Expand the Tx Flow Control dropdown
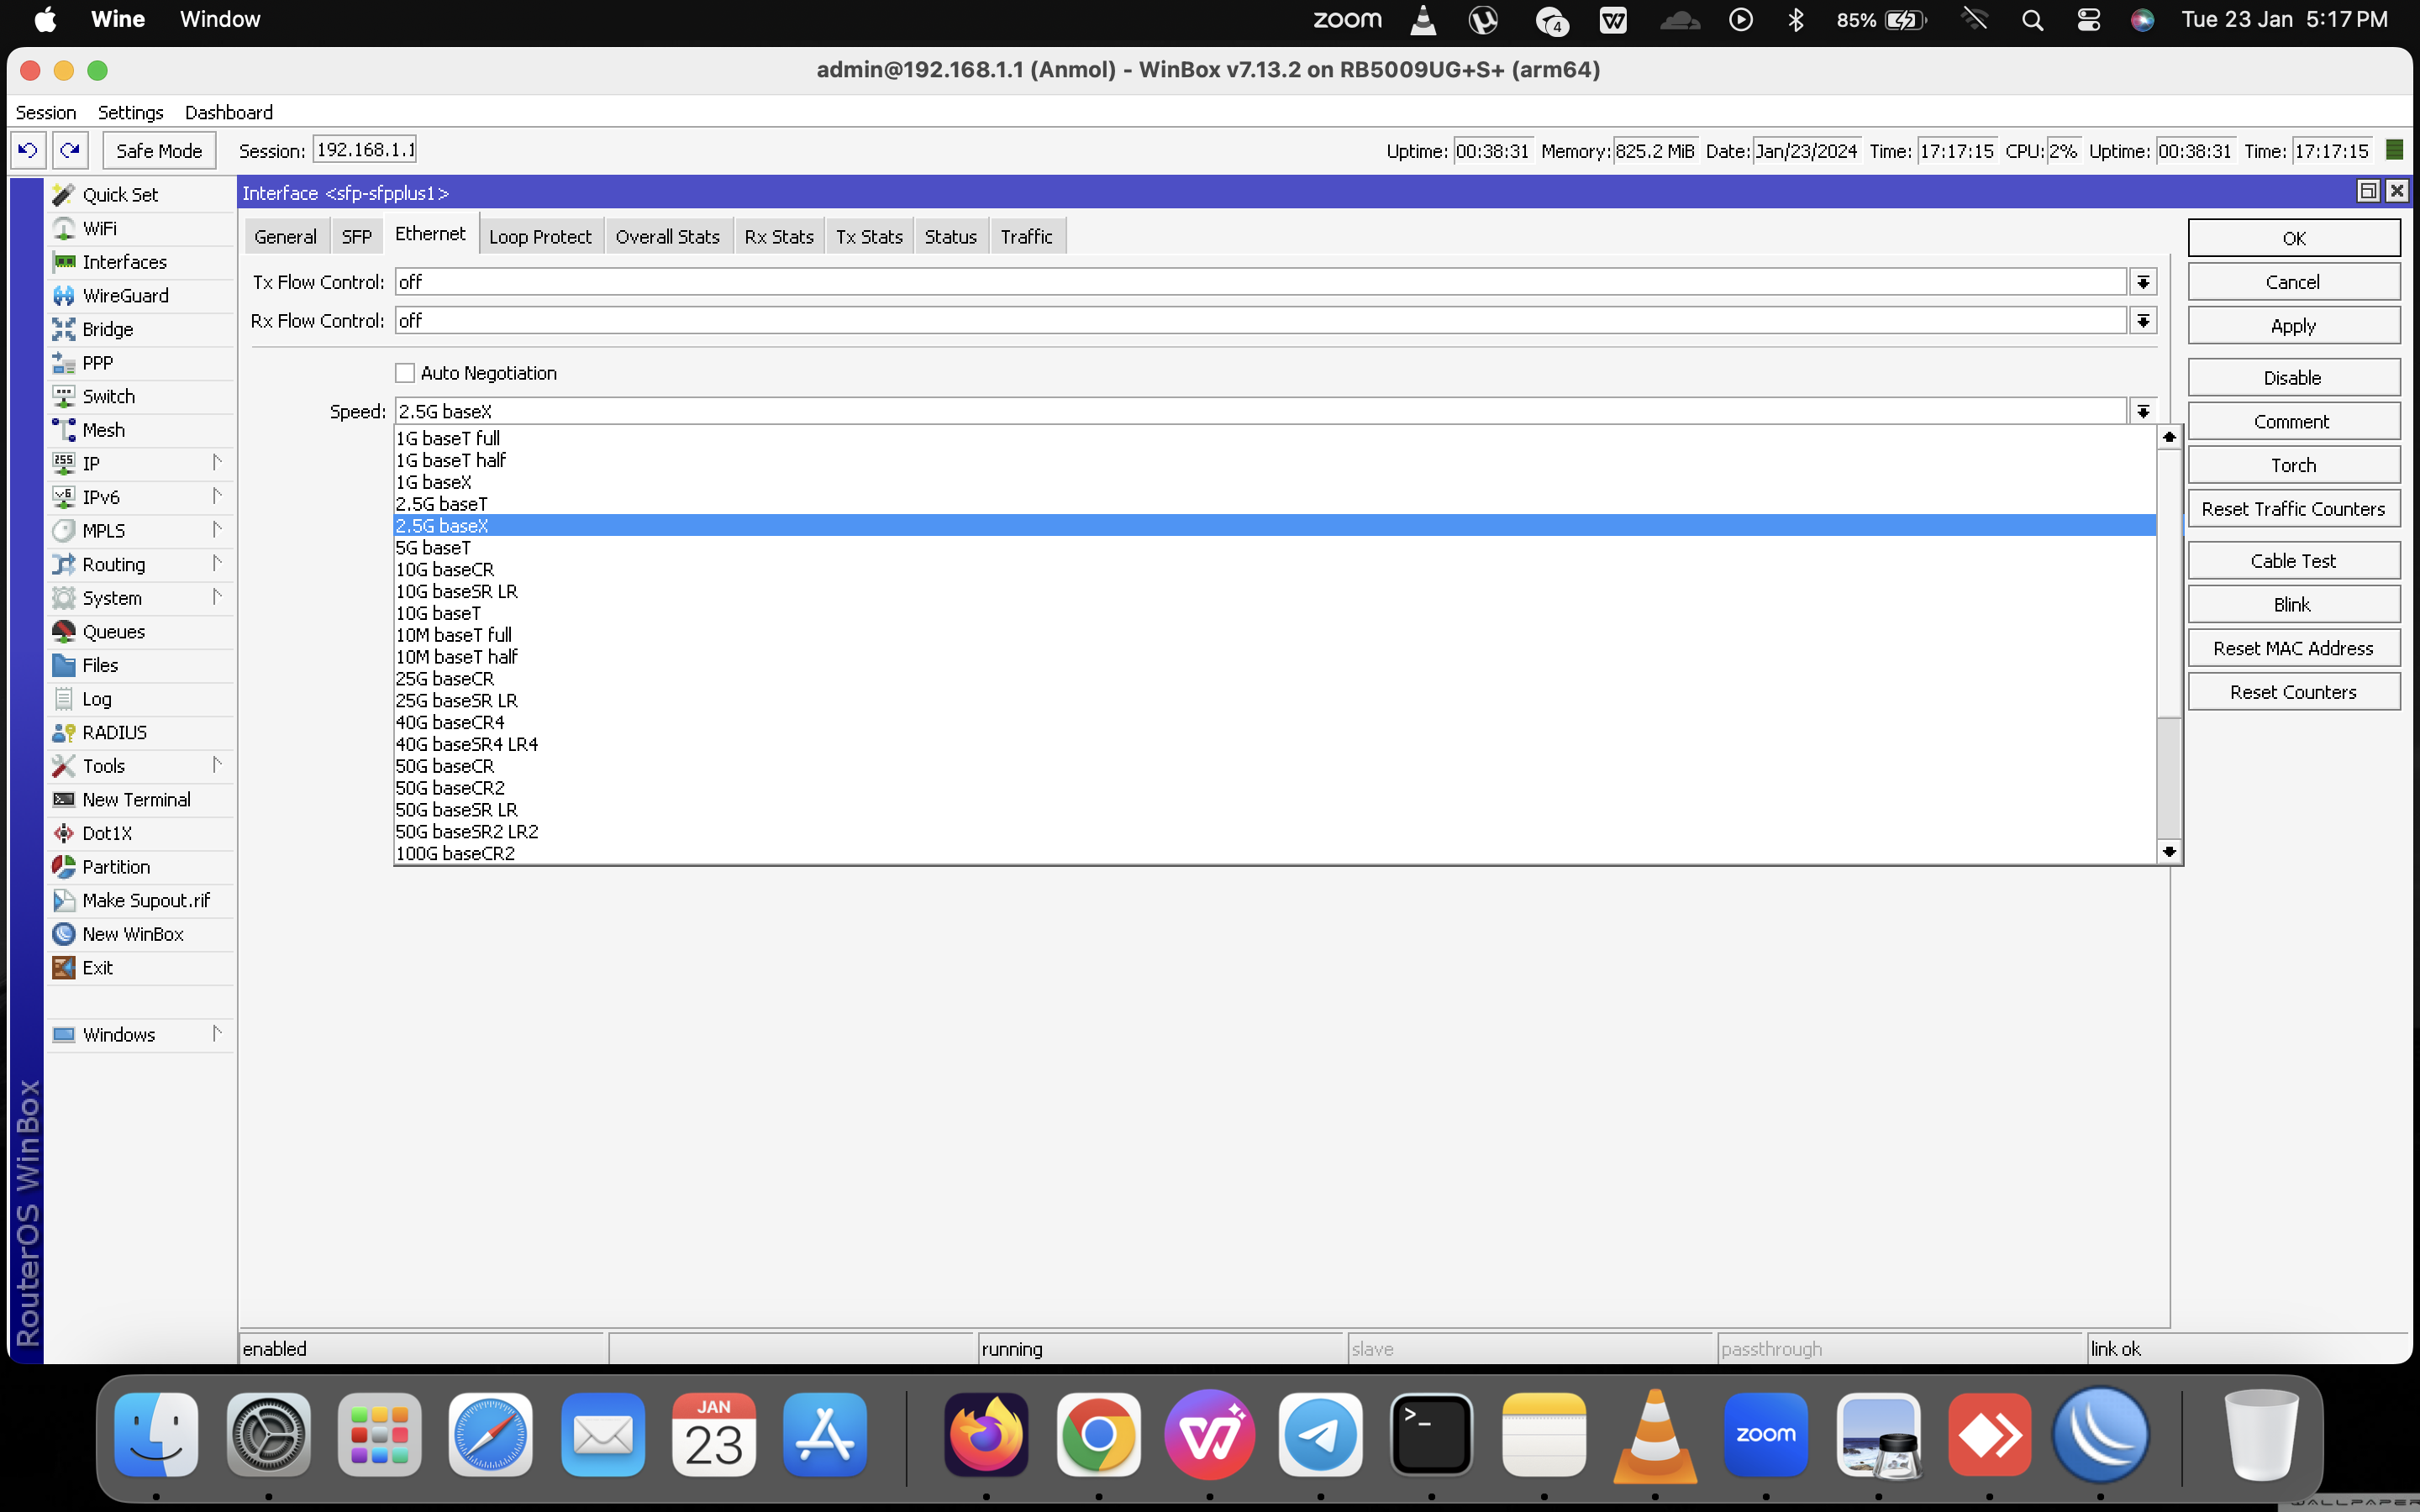Viewport: 2420px width, 1512px height. (2143, 282)
